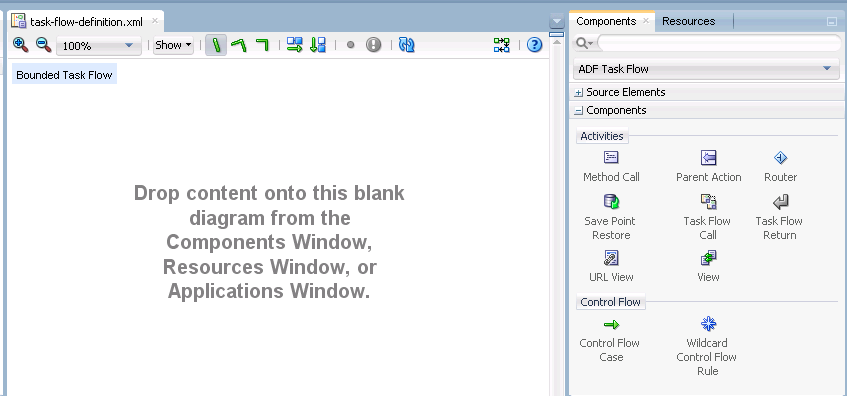Open the ADF Task Flow palette dropdown
This screenshot has width=847, height=396.
[707, 69]
